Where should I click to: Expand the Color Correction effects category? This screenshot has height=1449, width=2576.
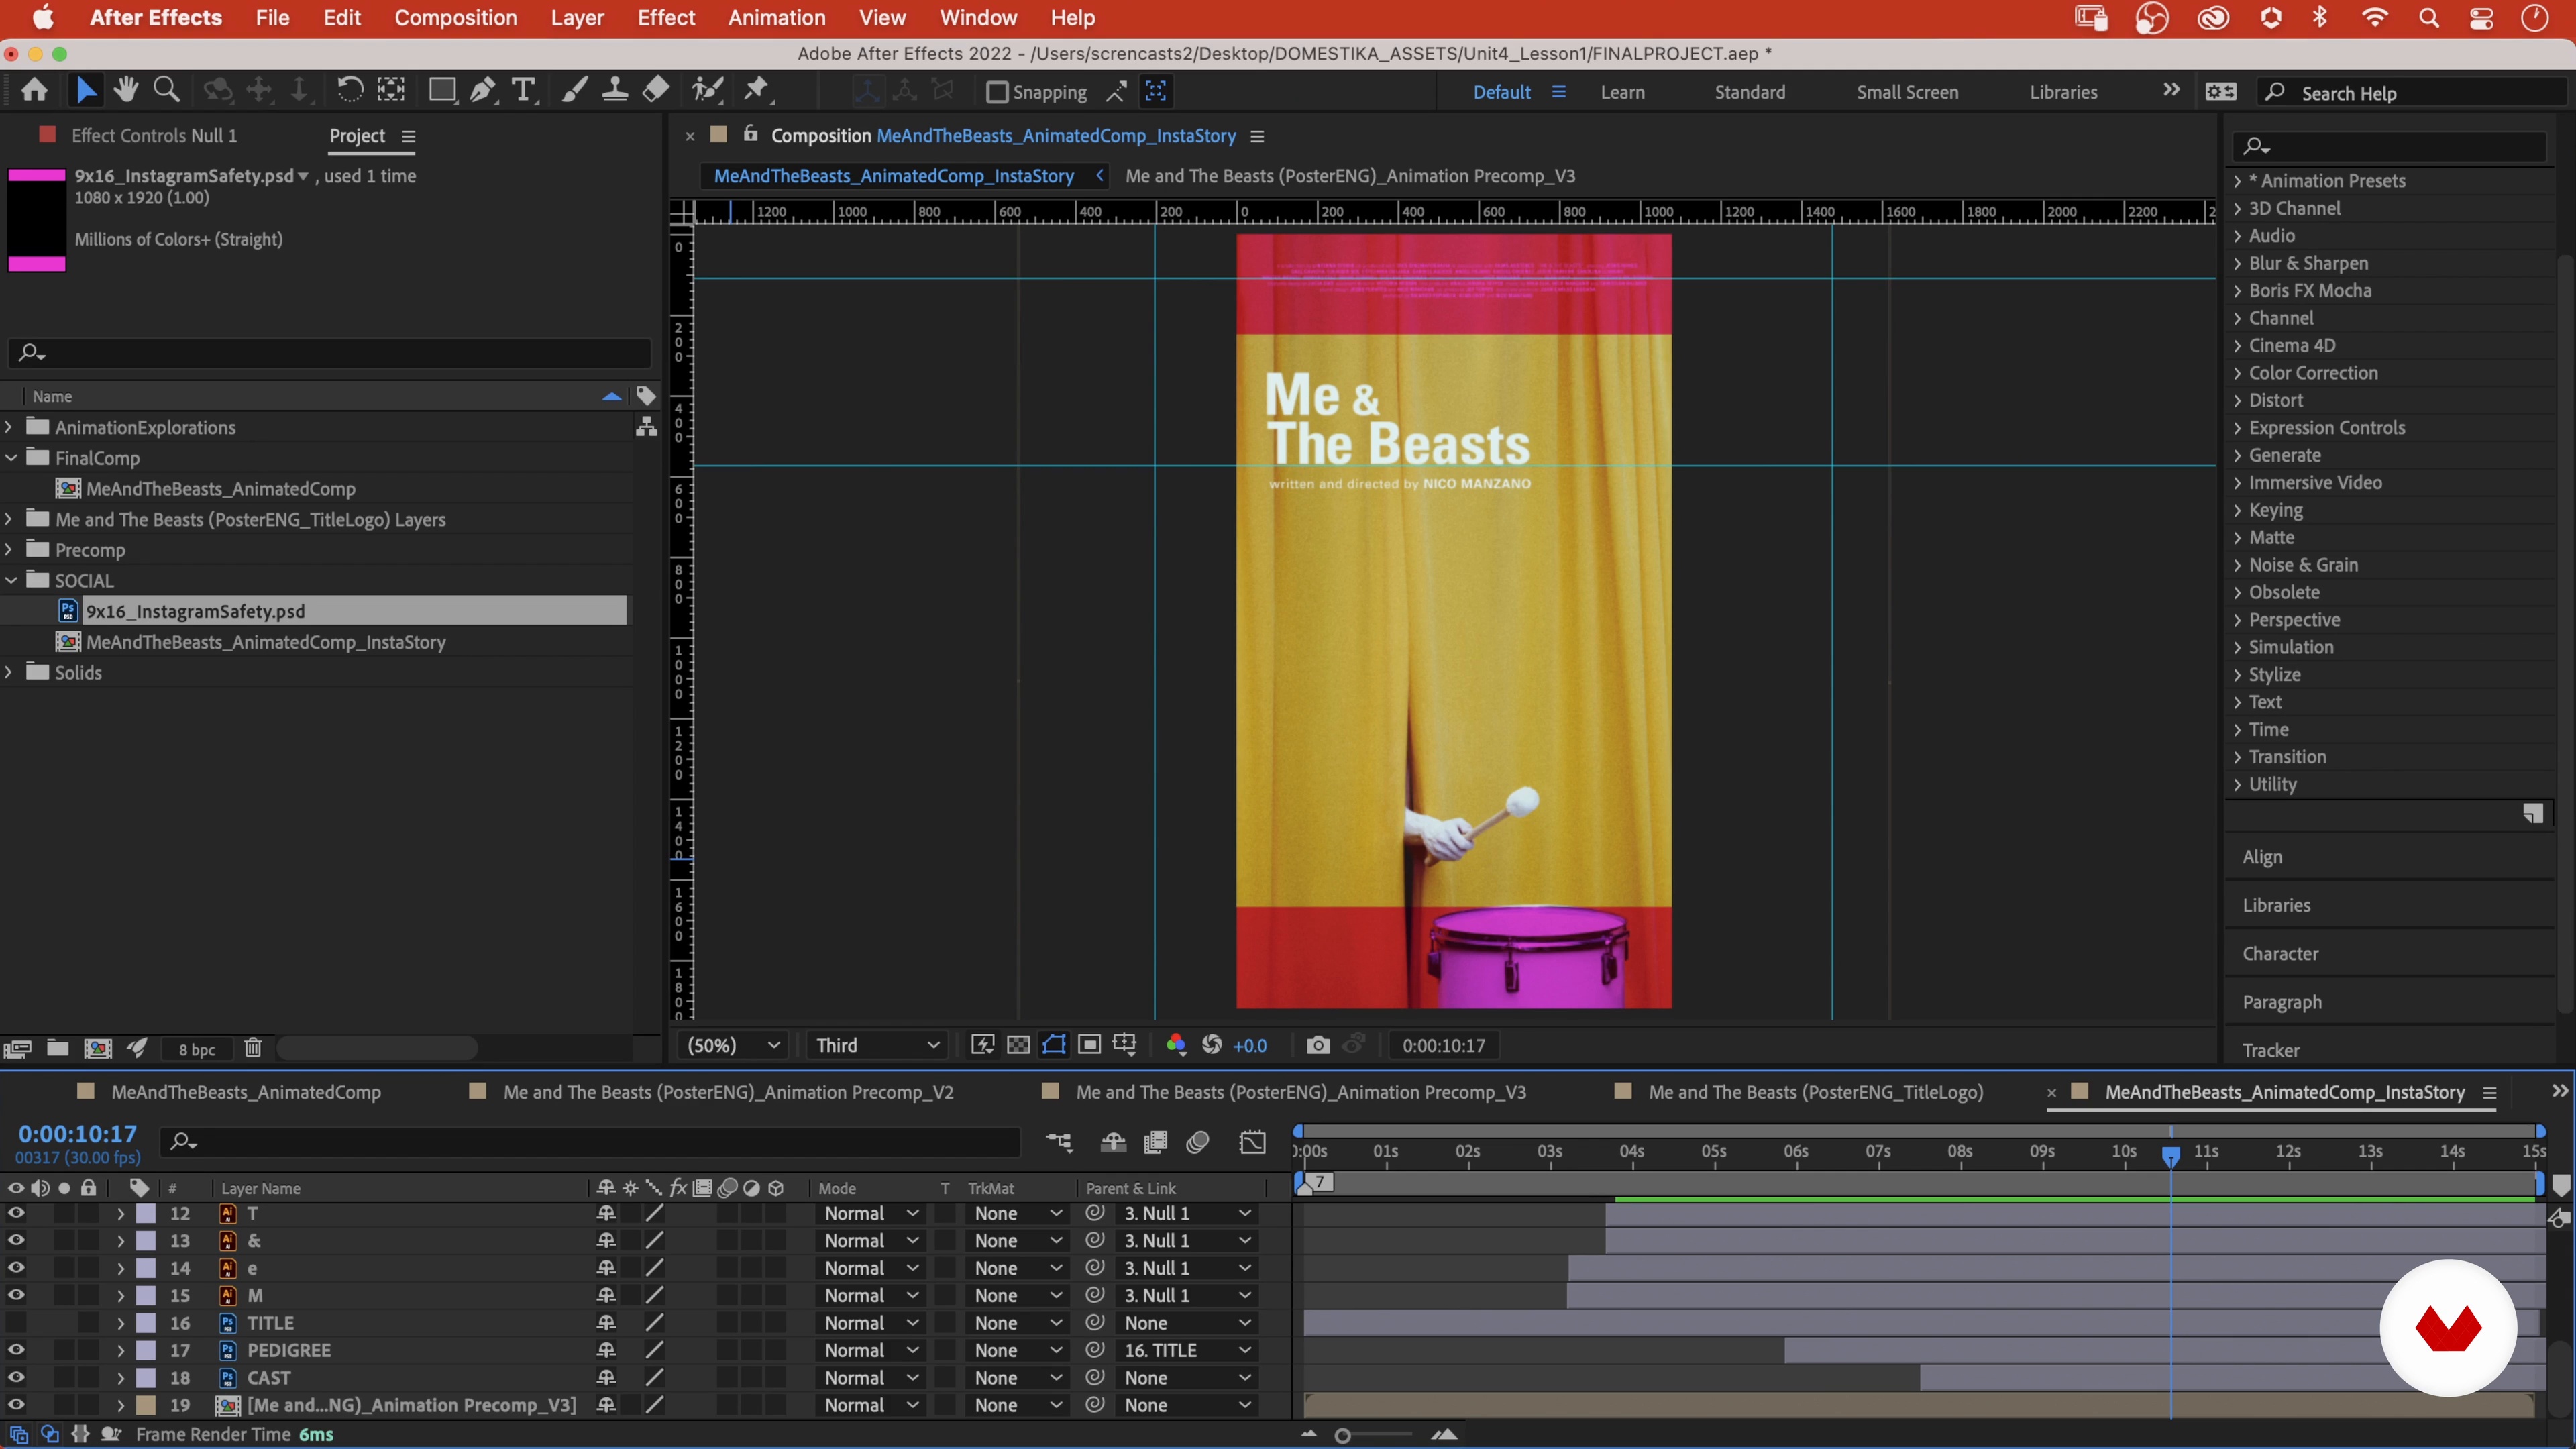tap(2237, 373)
